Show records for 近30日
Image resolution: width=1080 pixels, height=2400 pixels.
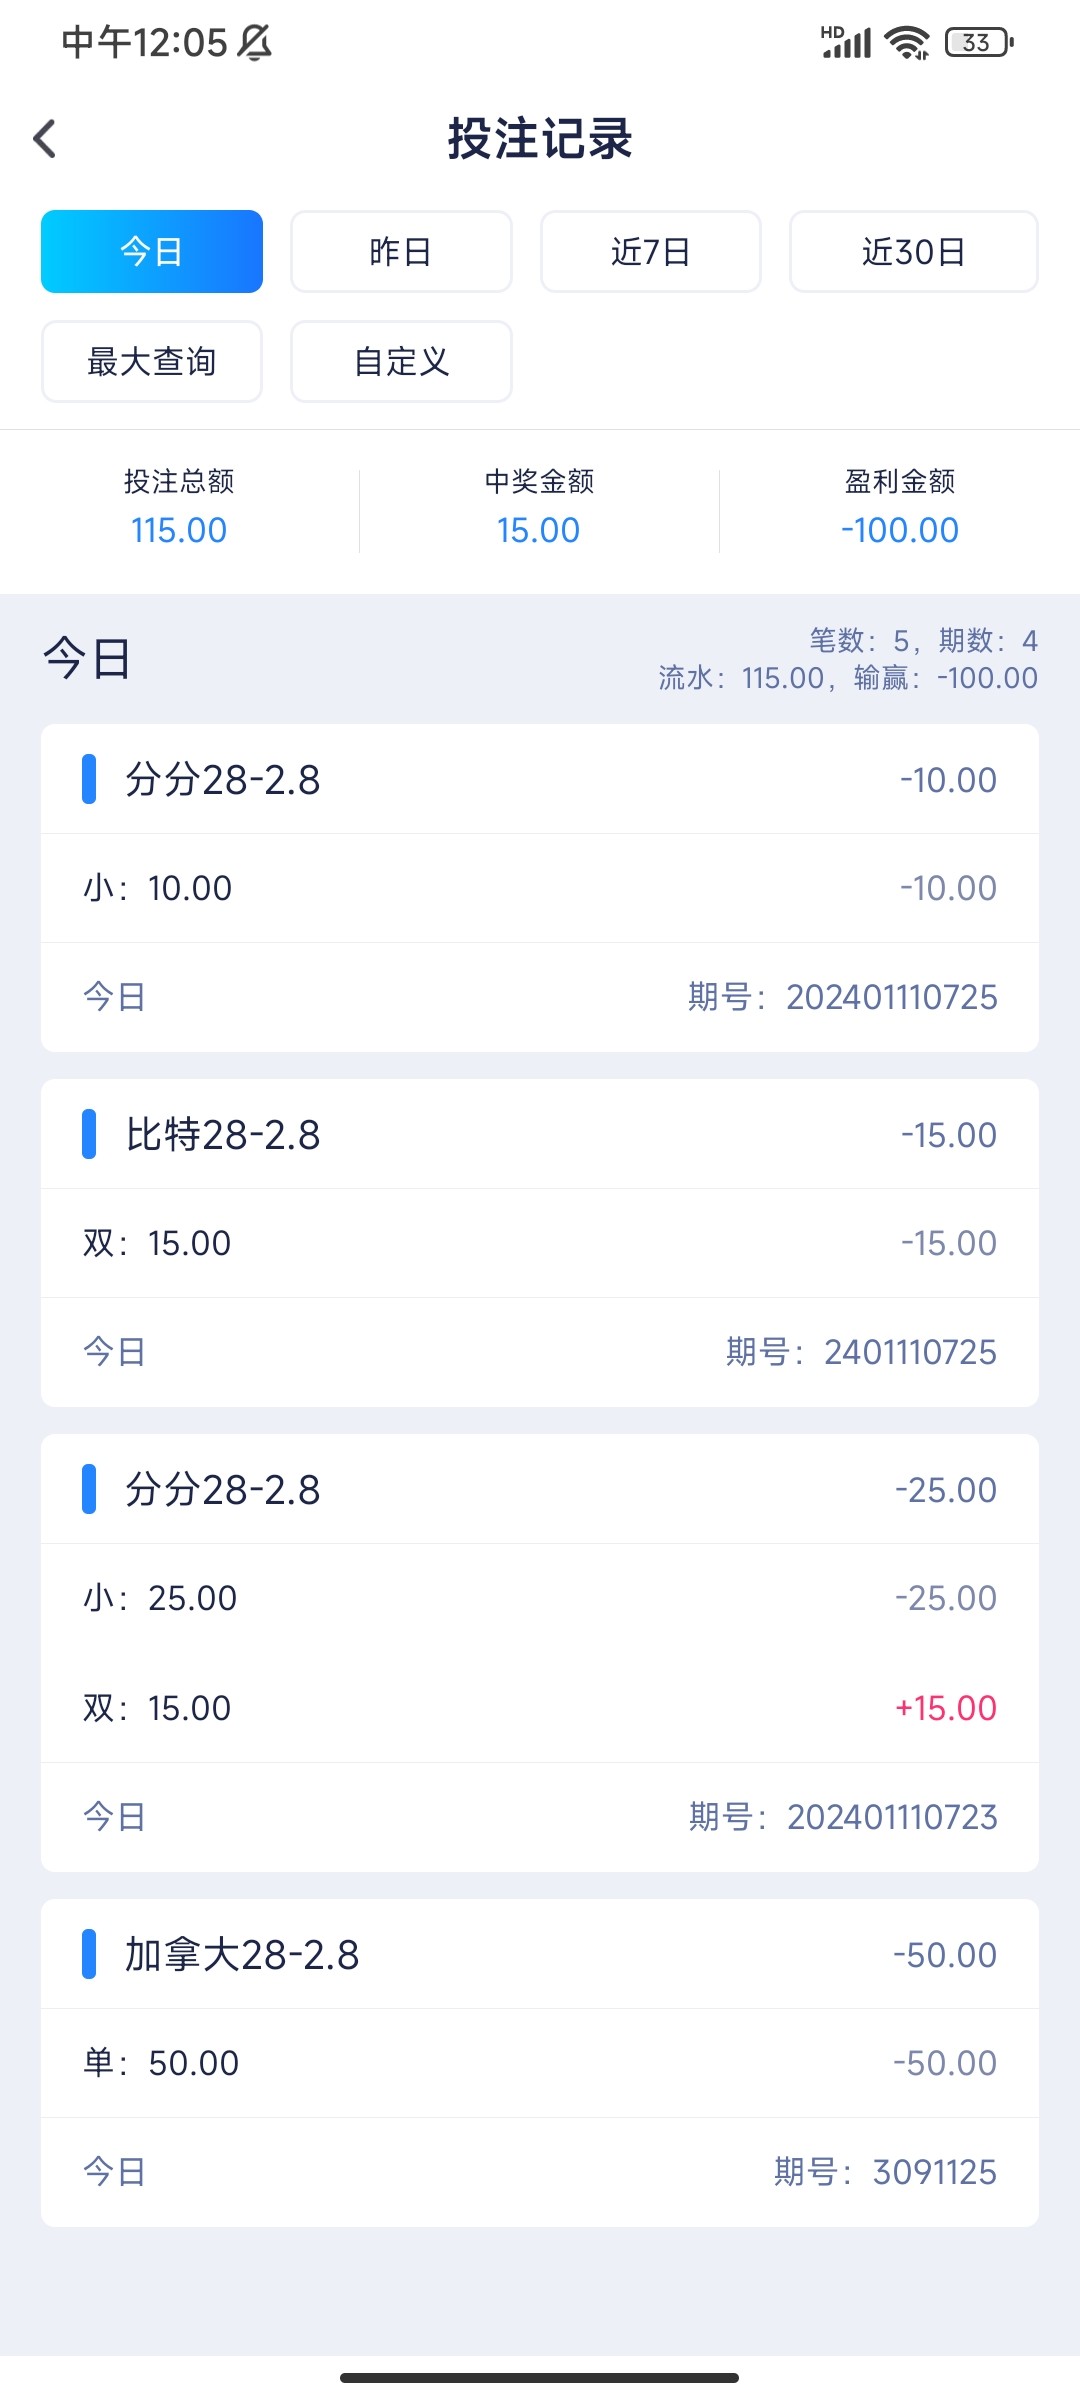click(913, 251)
